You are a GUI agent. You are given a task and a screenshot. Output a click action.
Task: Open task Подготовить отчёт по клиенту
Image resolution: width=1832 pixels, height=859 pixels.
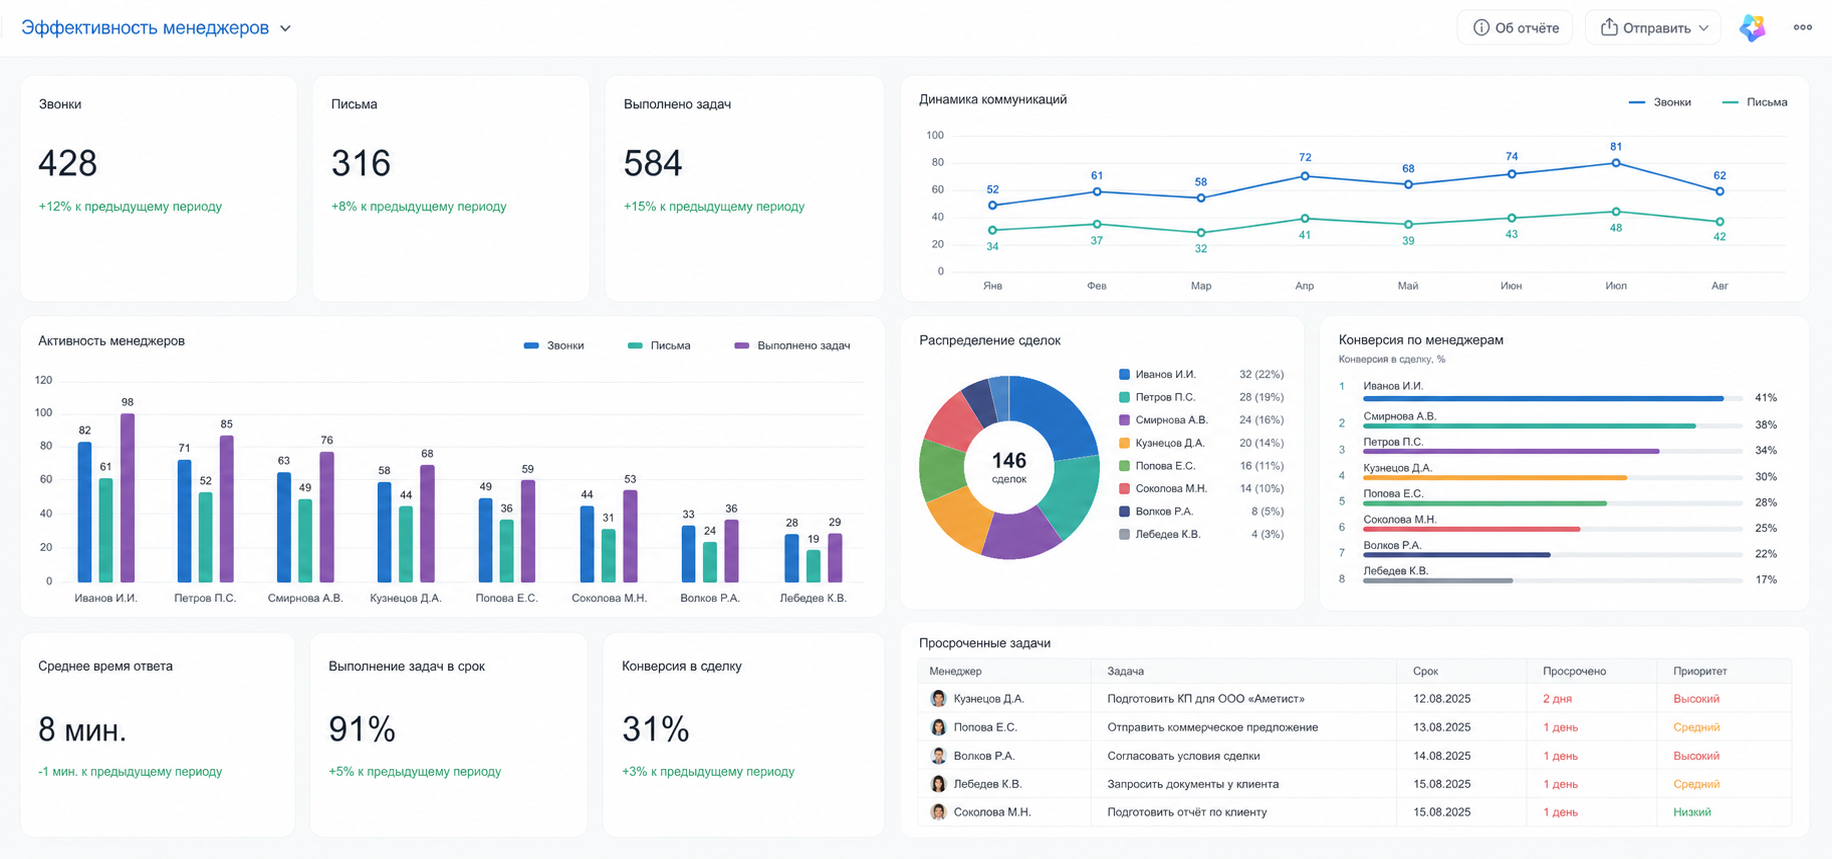point(1187,812)
